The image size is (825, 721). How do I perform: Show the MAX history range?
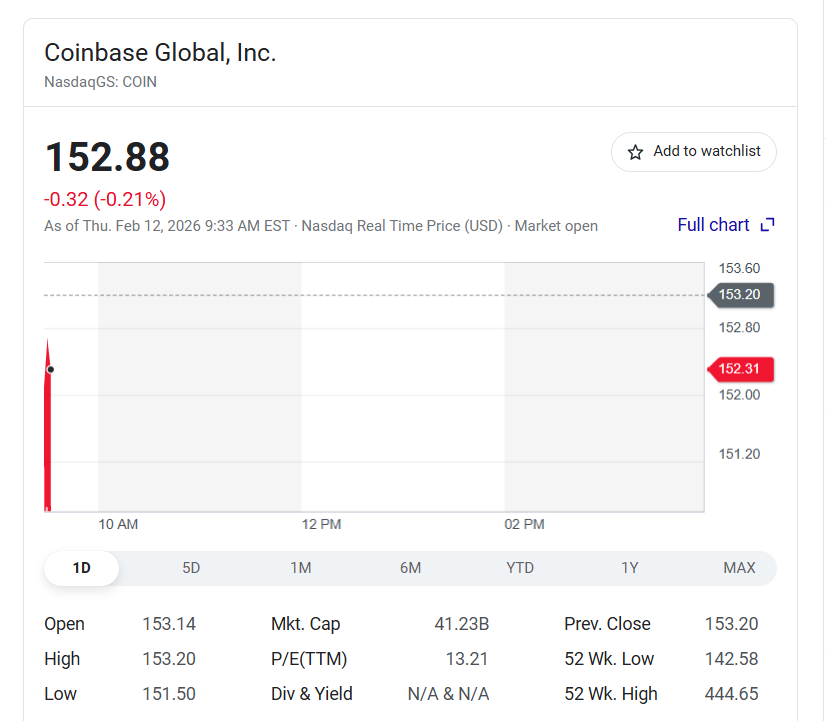739,568
